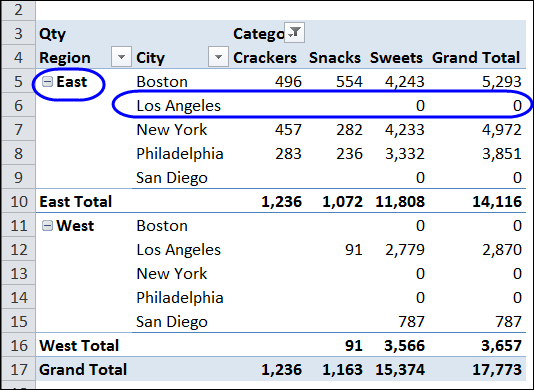Select the Crackers column header cell
This screenshot has height=390, width=534.
point(265,58)
